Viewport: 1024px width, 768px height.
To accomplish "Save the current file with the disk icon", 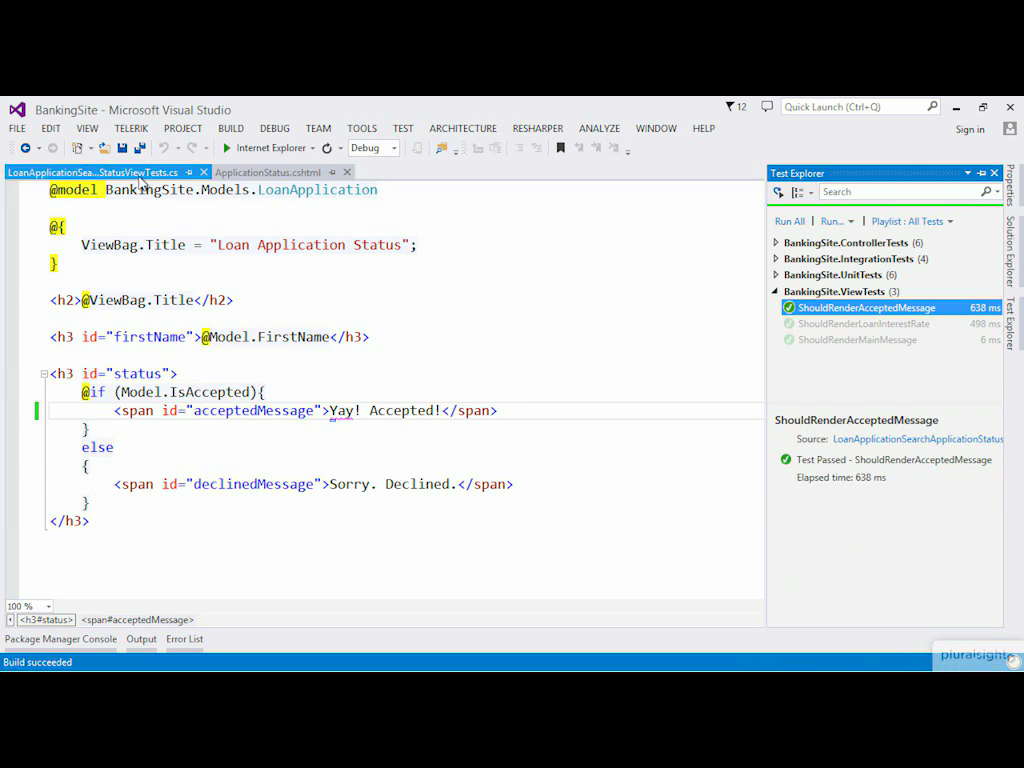I will pos(122,148).
